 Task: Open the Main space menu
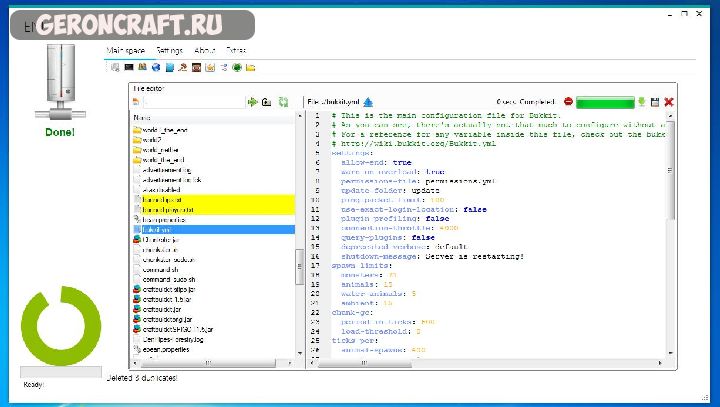(126, 50)
